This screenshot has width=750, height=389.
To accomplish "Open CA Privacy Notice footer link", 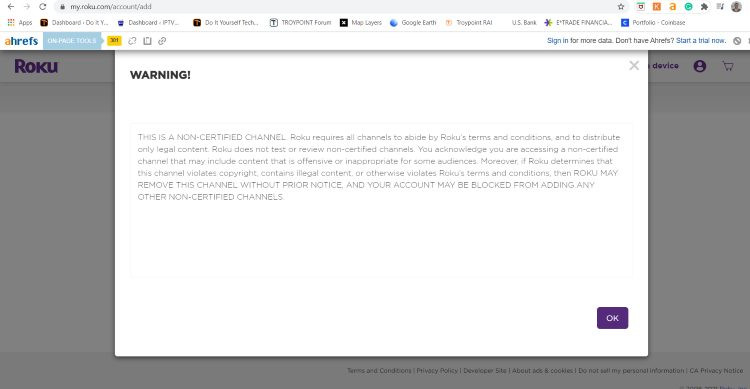I will (716, 371).
